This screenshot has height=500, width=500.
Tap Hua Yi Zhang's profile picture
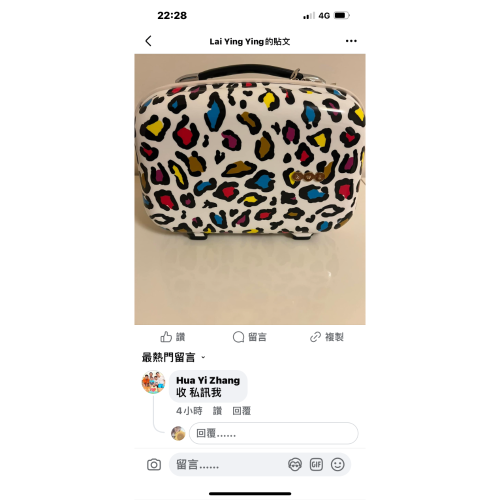point(153,382)
